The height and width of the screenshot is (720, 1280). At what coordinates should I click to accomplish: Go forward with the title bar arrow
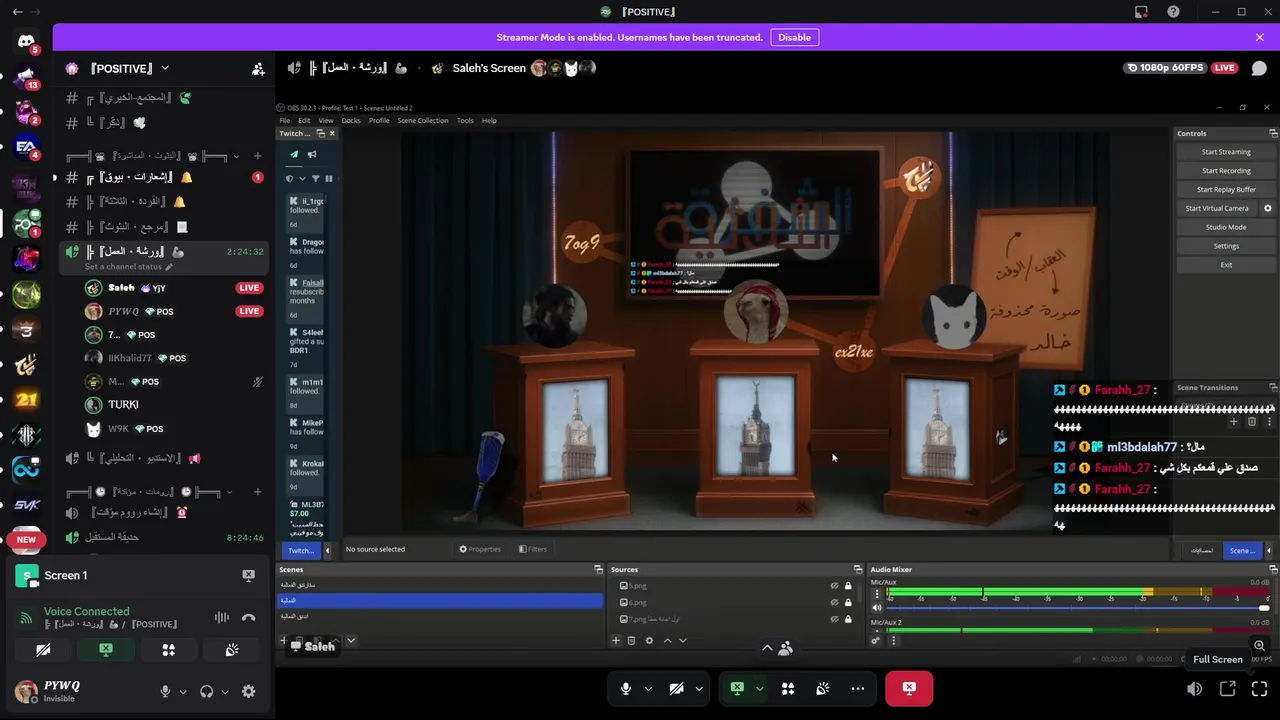point(37,12)
